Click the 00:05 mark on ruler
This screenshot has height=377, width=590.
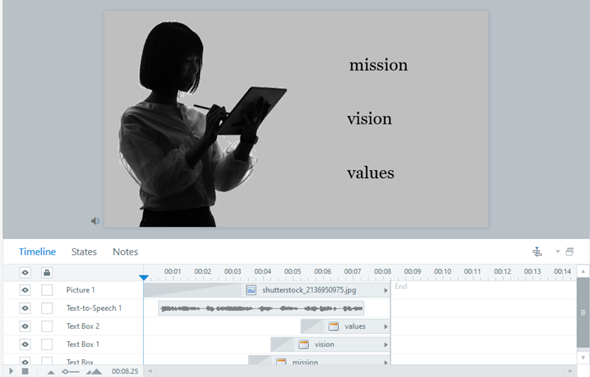coord(293,272)
